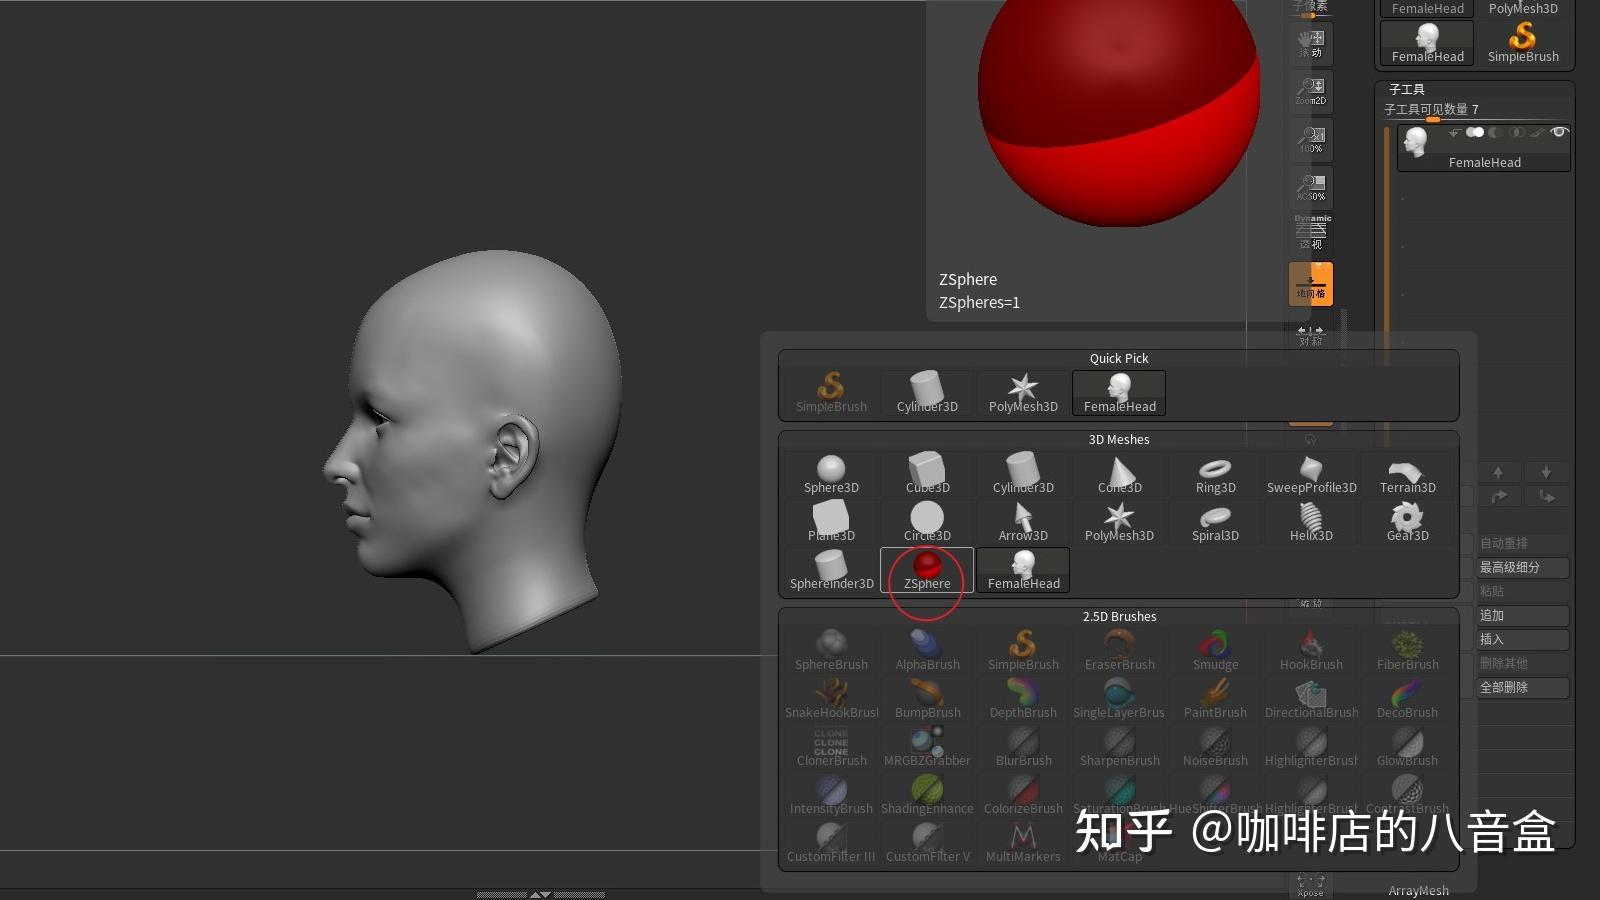1600x900 pixels.
Task: Pick the Sphereinder3D mesh
Action: point(831,570)
